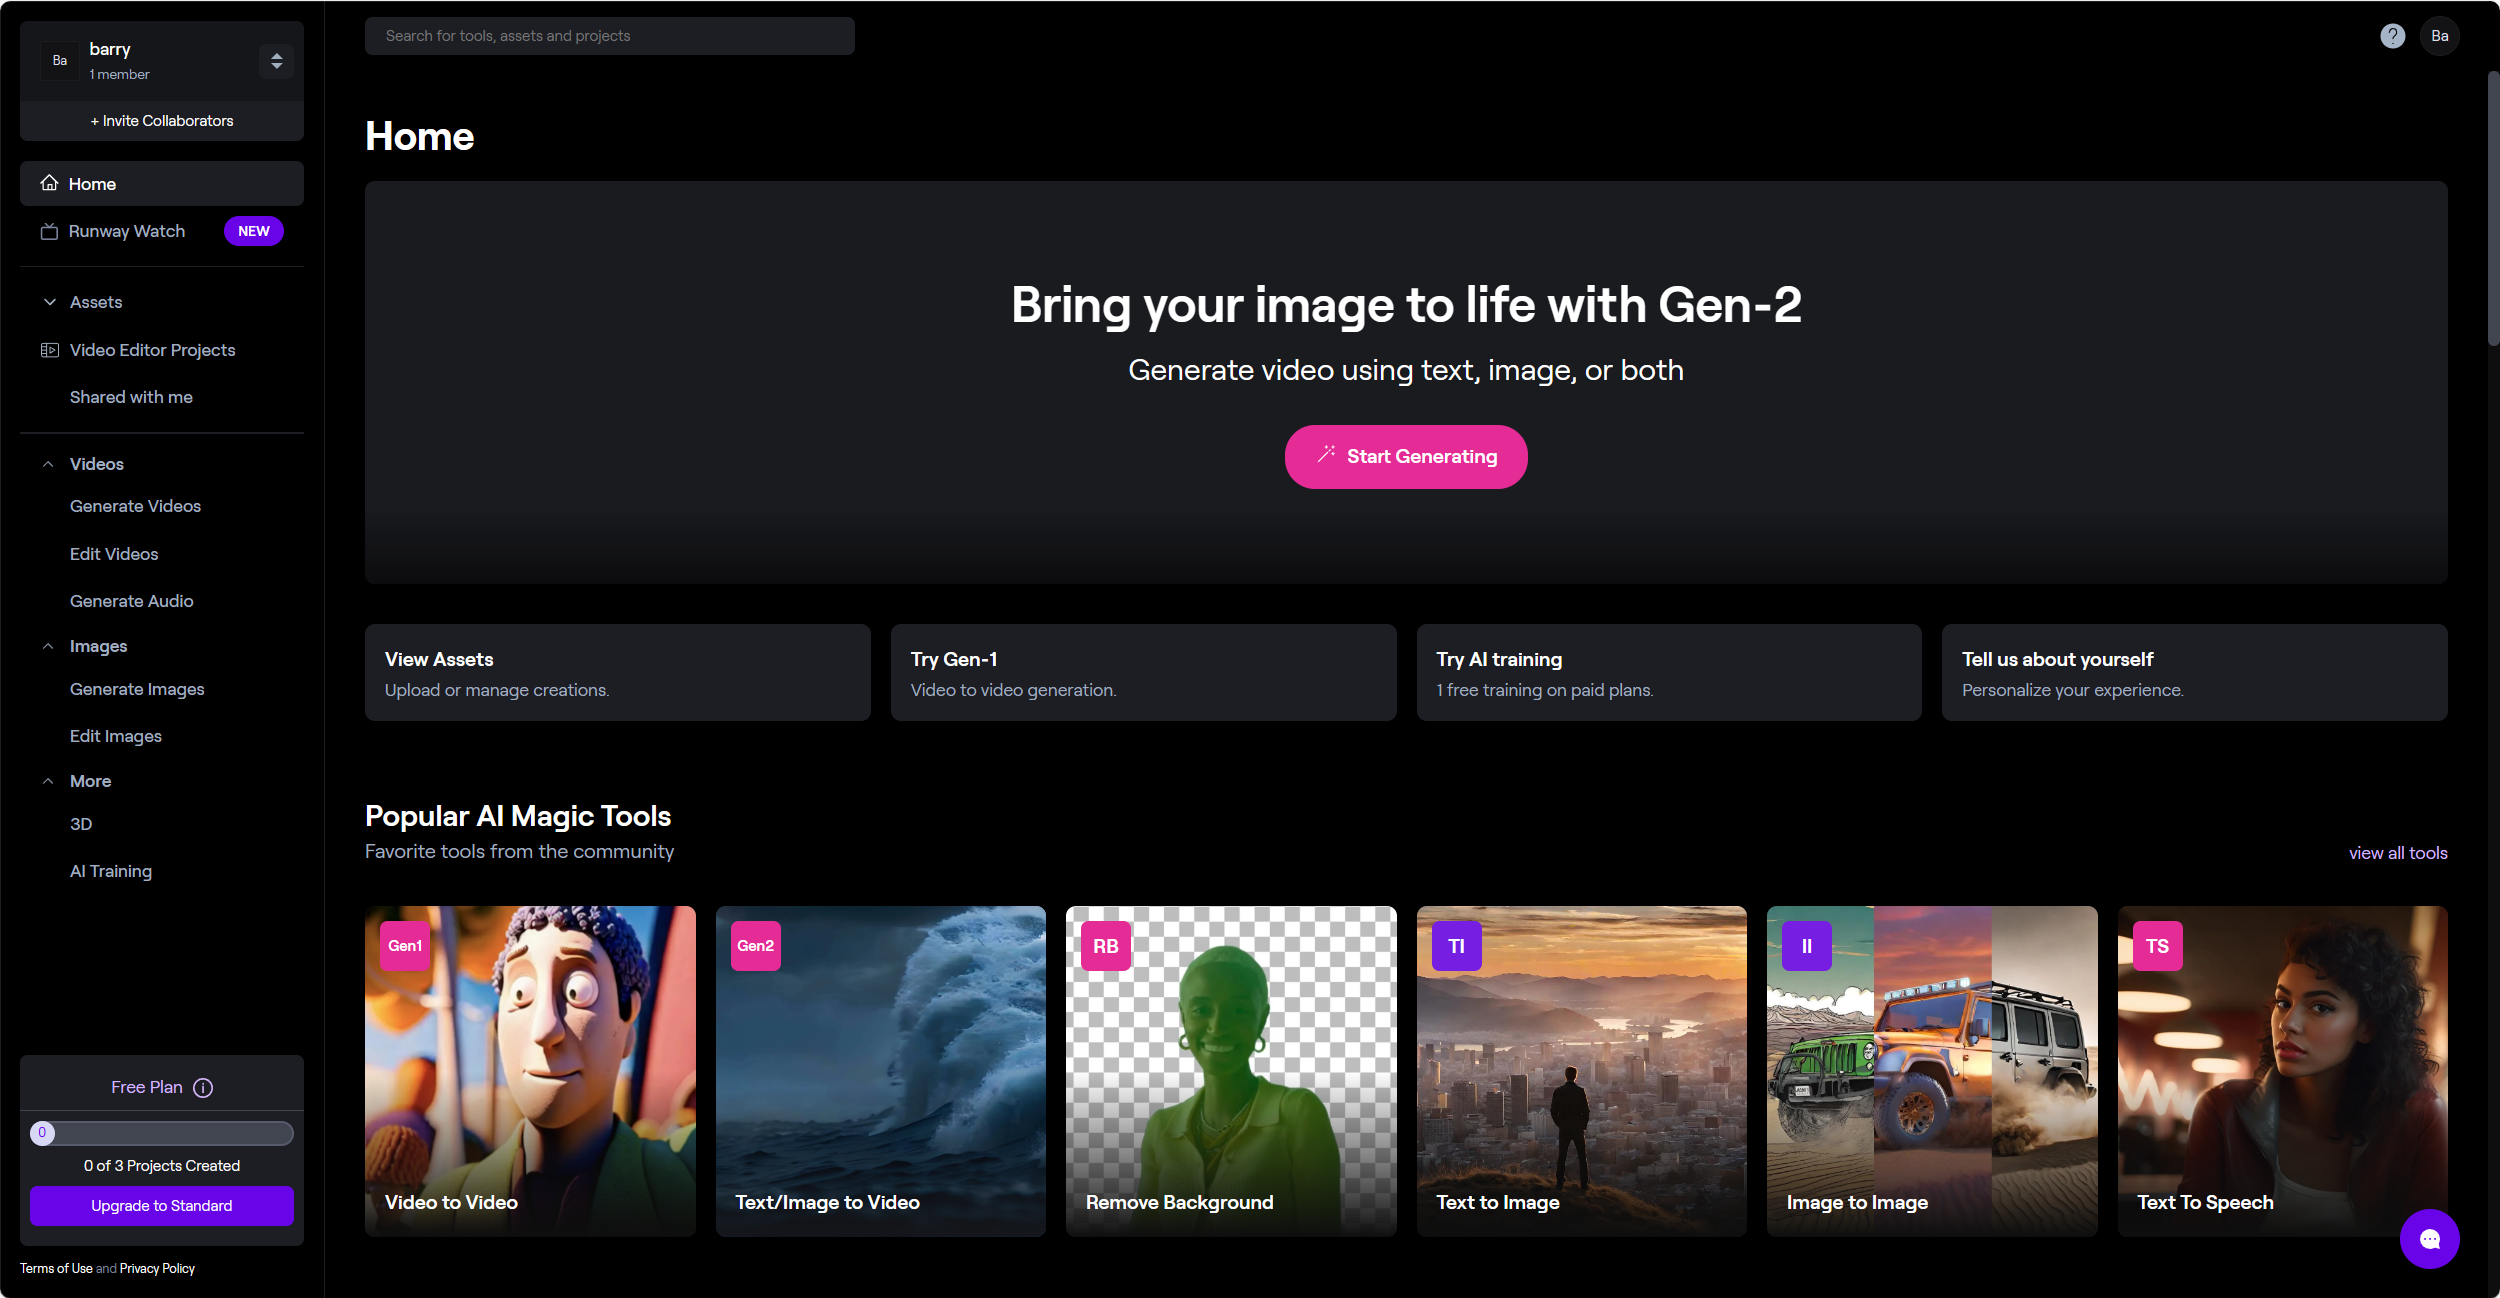Click the Runway Watch TV icon

[x=49, y=232]
